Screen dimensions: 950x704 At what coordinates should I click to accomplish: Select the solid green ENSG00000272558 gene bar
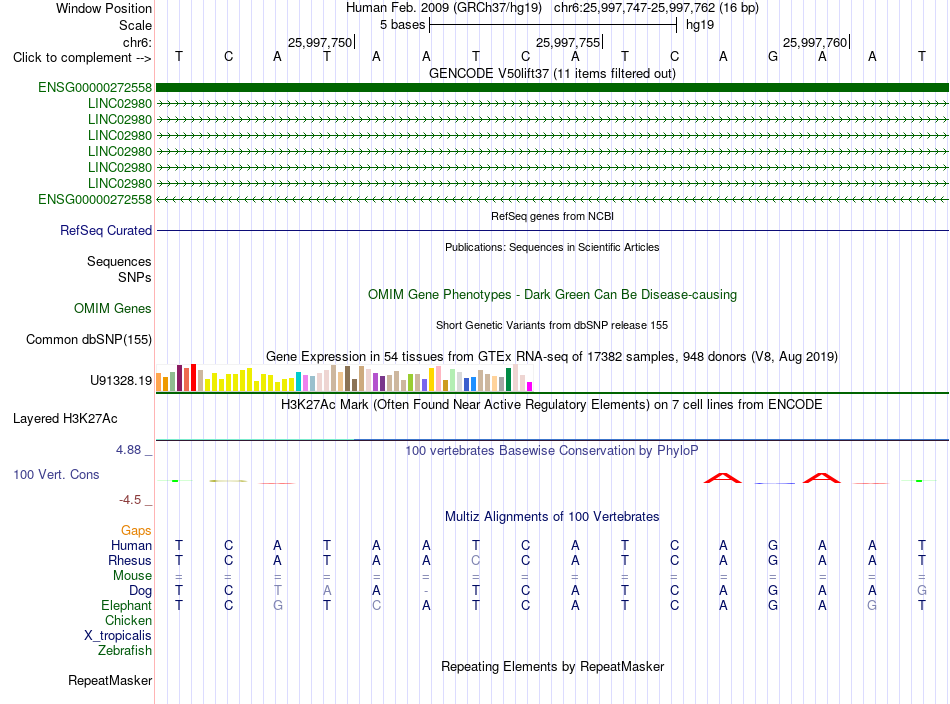coord(552,88)
